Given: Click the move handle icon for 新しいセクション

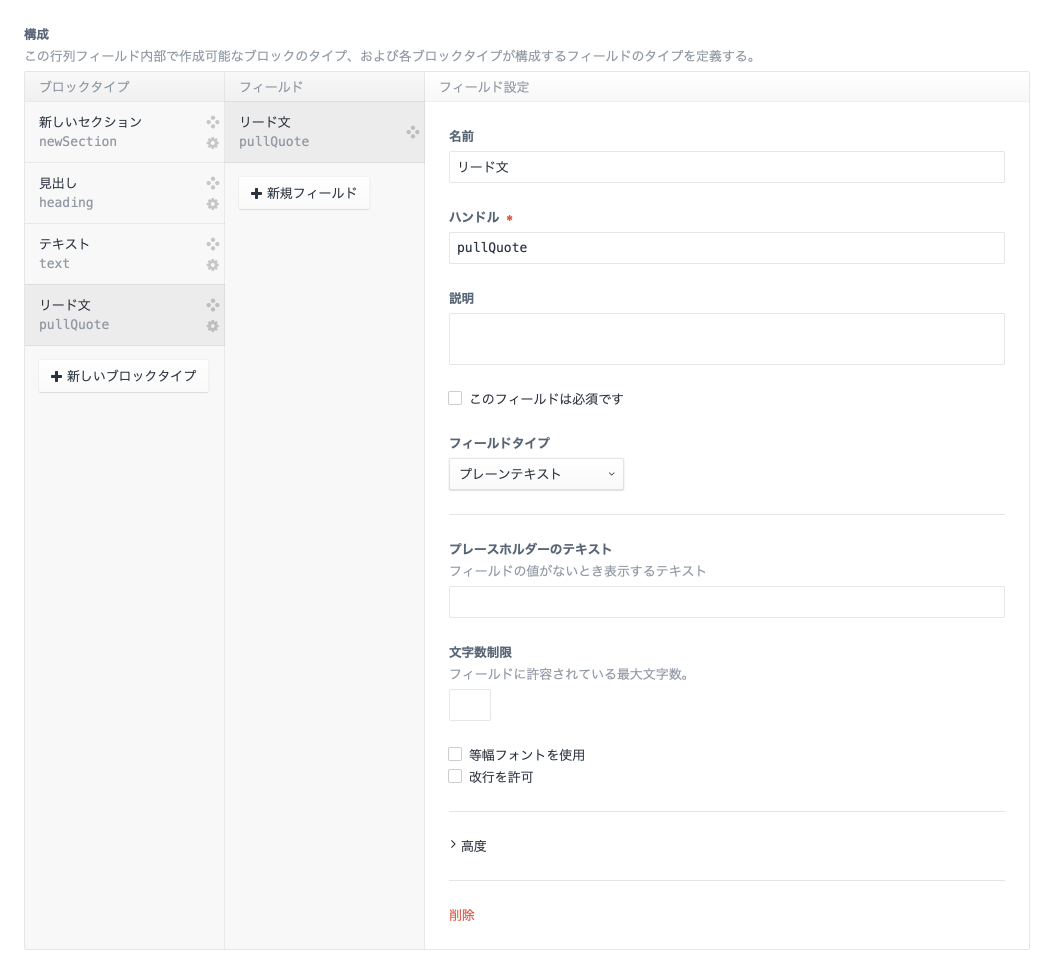Looking at the screenshot, I should [x=212, y=122].
